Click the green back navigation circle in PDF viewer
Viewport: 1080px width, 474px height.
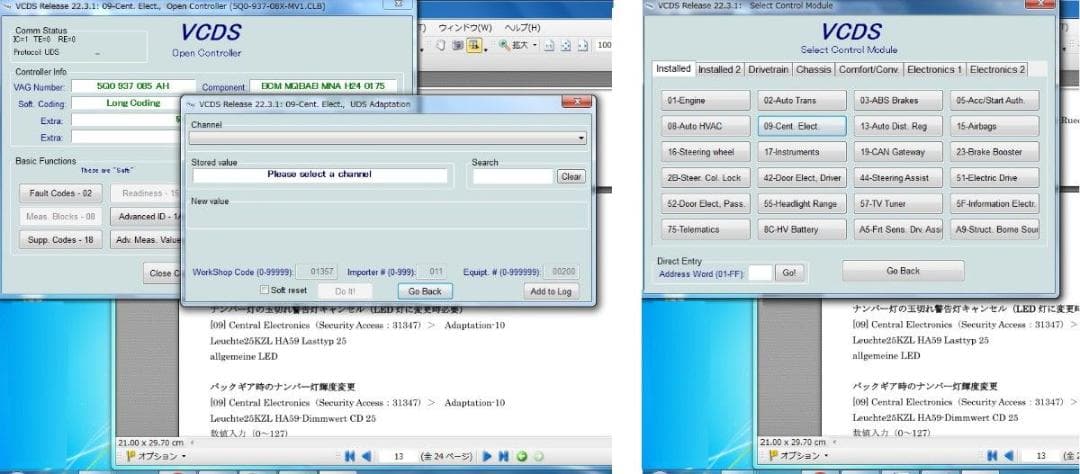522,456
